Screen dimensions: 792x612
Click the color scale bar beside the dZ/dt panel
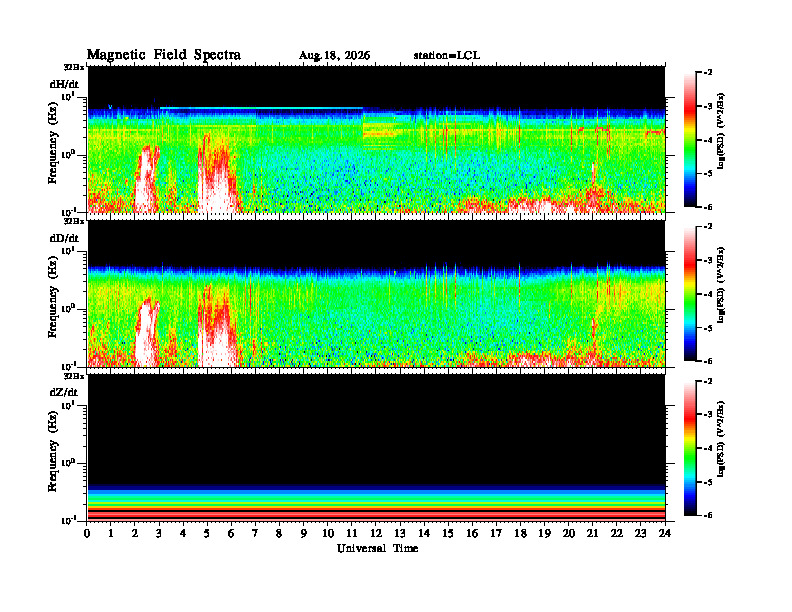[x=689, y=448]
